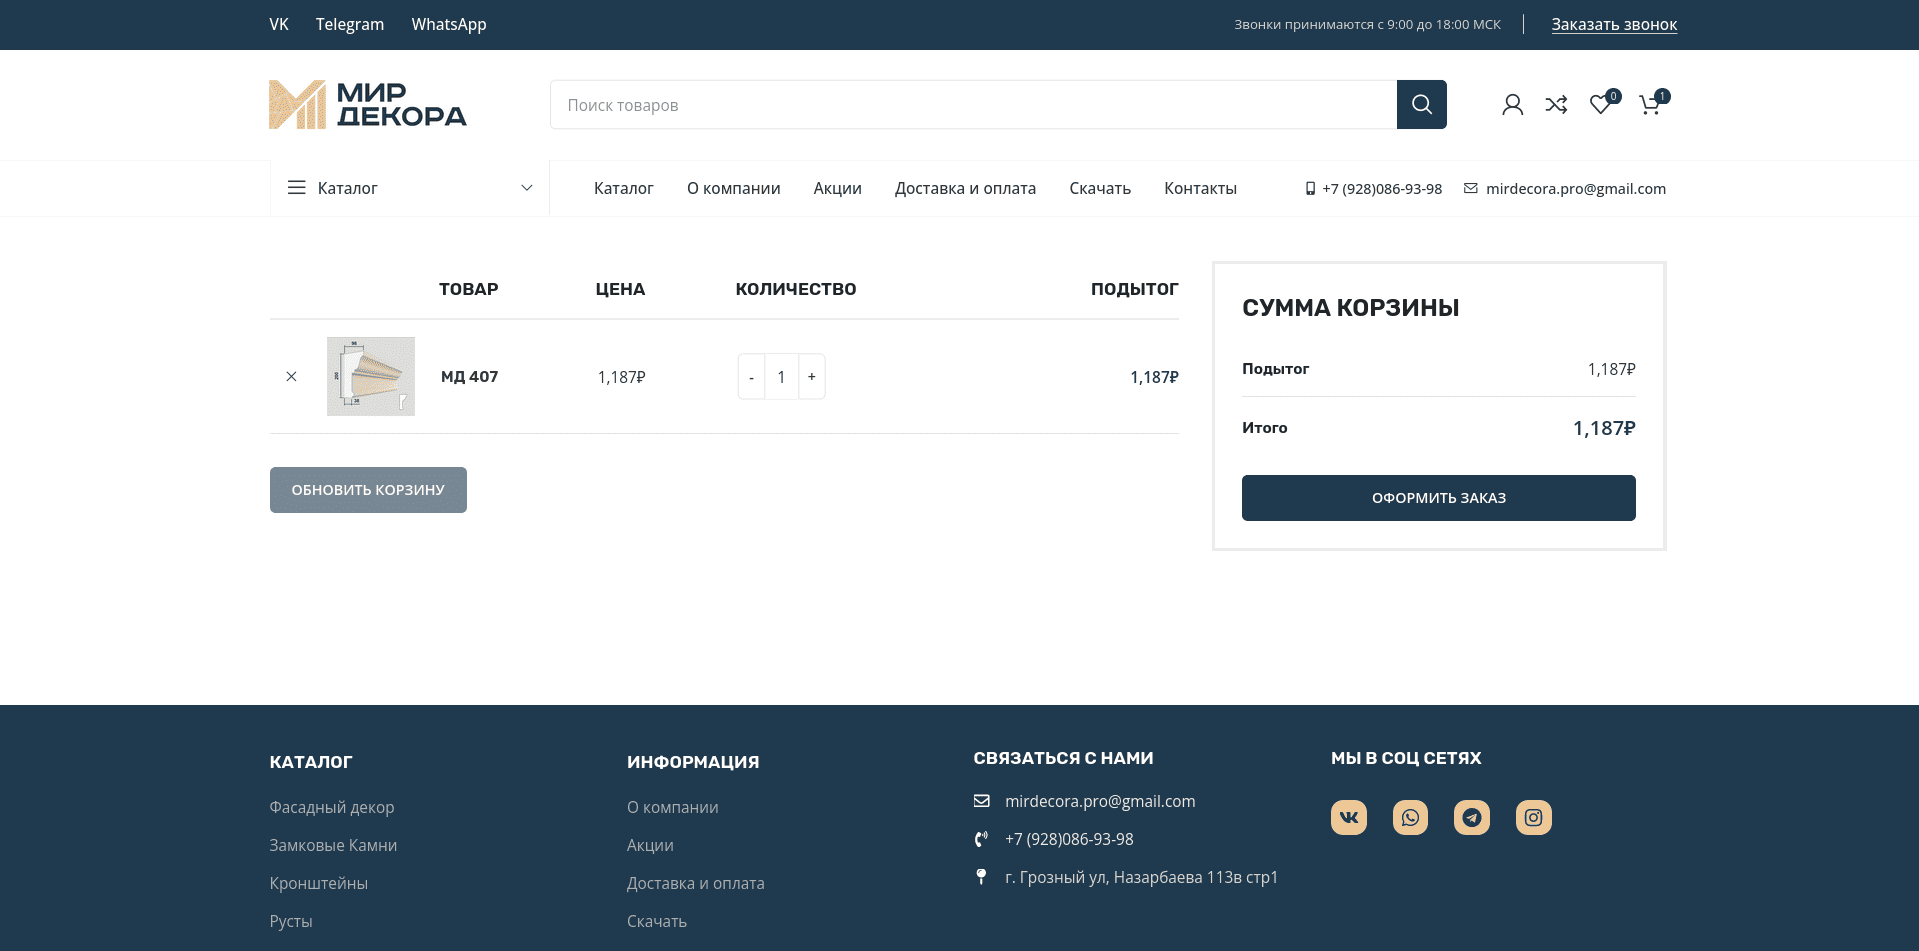Click the СУММА КОРЗИНЫ heading
The height and width of the screenshot is (951, 1919).
point(1351,308)
